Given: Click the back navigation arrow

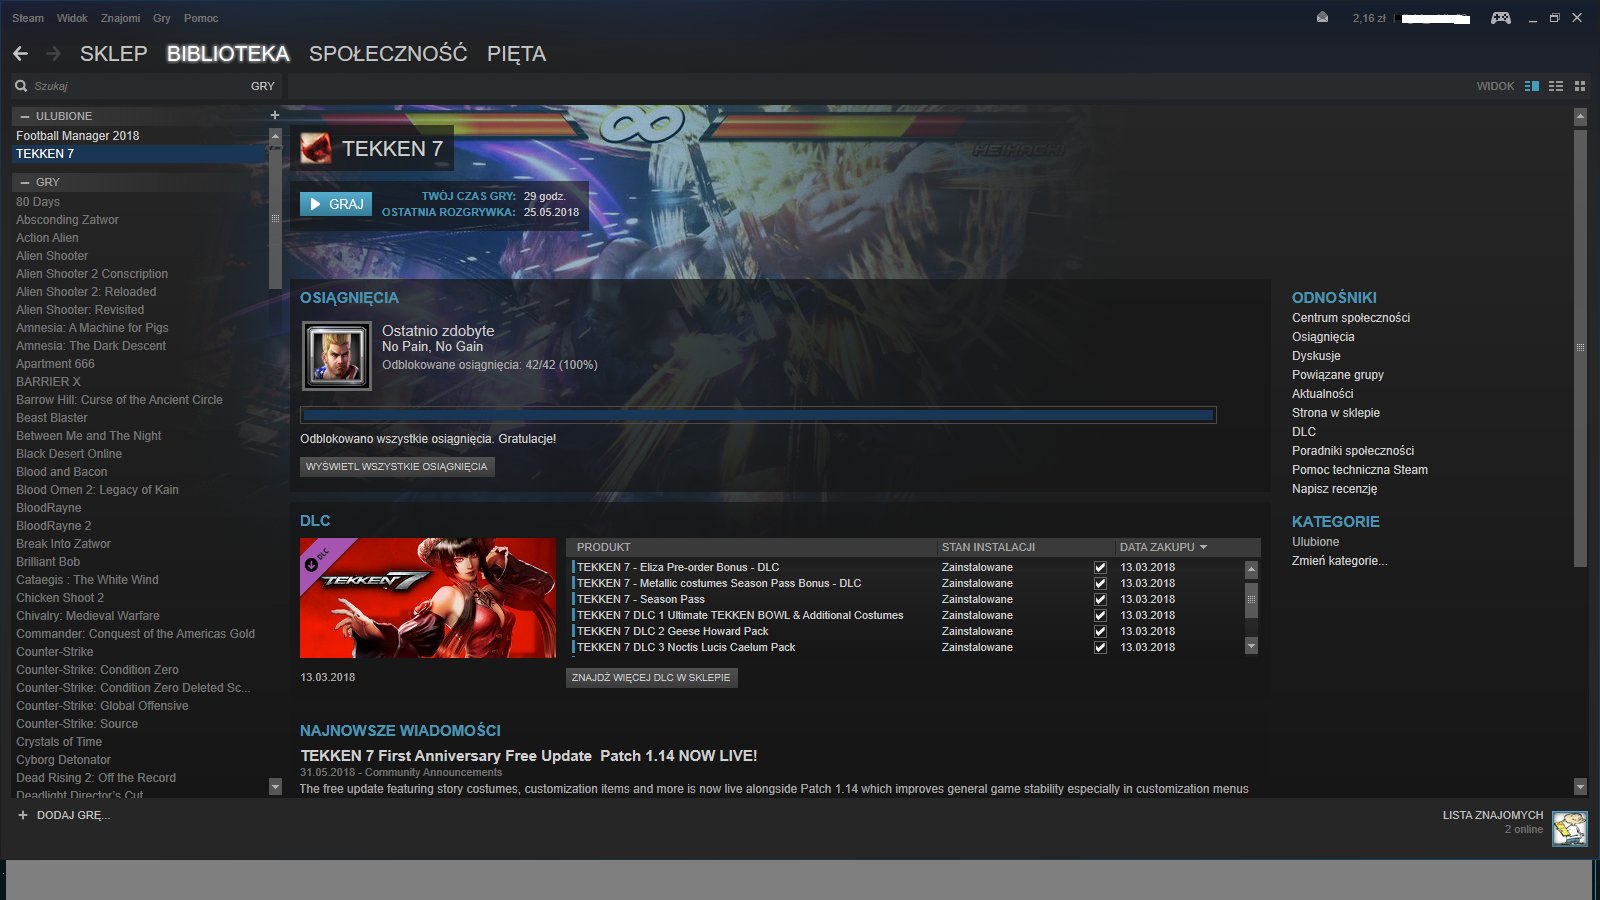Looking at the screenshot, I should (20, 53).
